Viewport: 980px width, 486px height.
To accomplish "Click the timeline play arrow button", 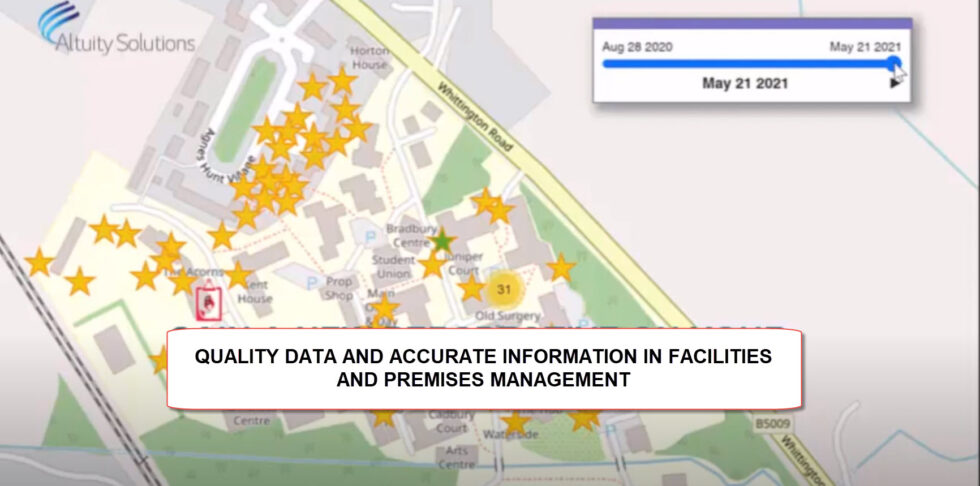I will point(895,83).
